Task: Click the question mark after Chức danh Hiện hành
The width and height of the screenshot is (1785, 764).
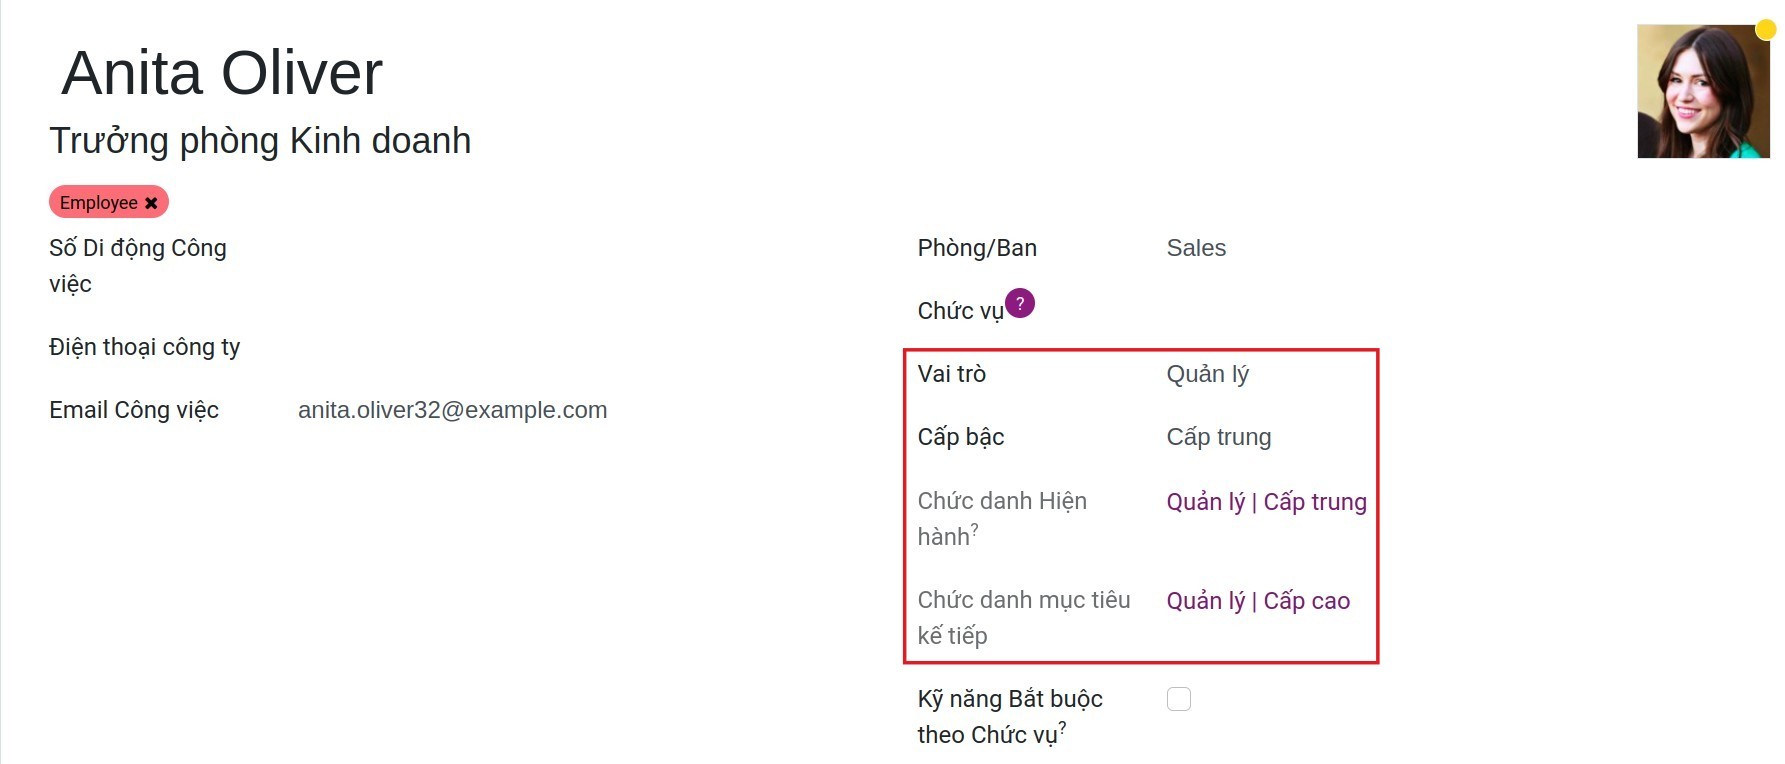Action: click(x=975, y=530)
